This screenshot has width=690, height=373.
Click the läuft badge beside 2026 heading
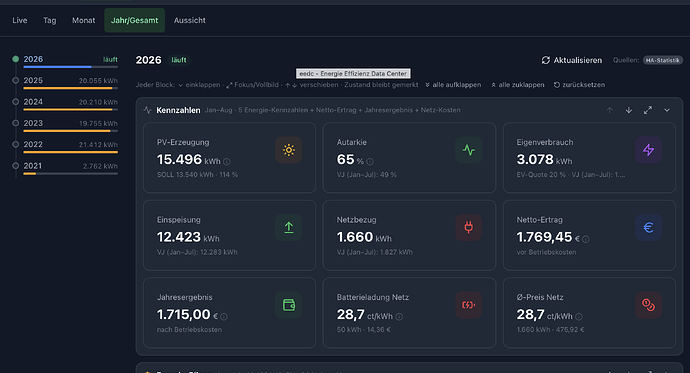click(x=179, y=60)
